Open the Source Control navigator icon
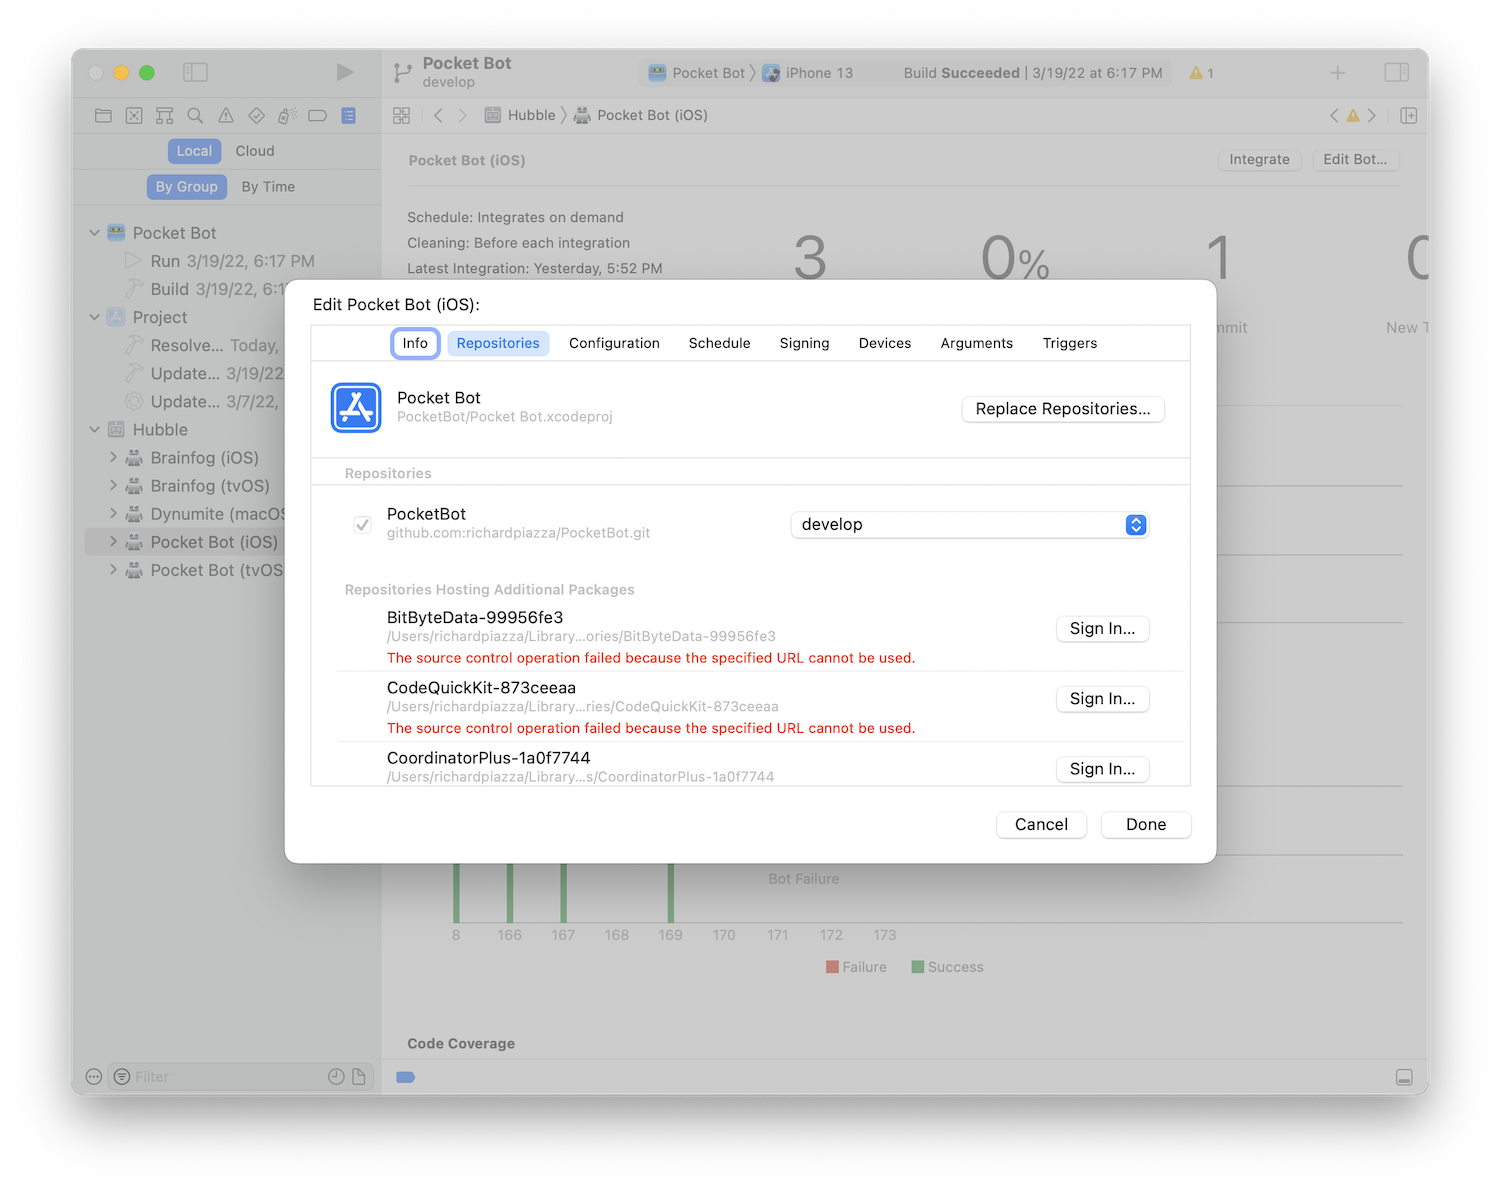1500x1189 pixels. pos(134,116)
